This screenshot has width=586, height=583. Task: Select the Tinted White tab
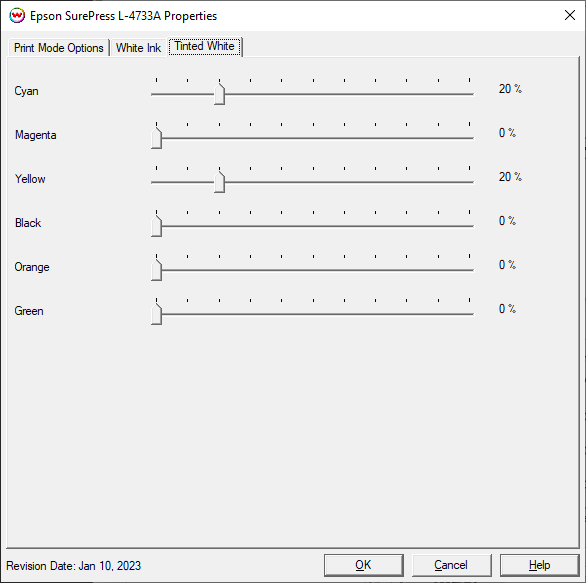point(204,46)
